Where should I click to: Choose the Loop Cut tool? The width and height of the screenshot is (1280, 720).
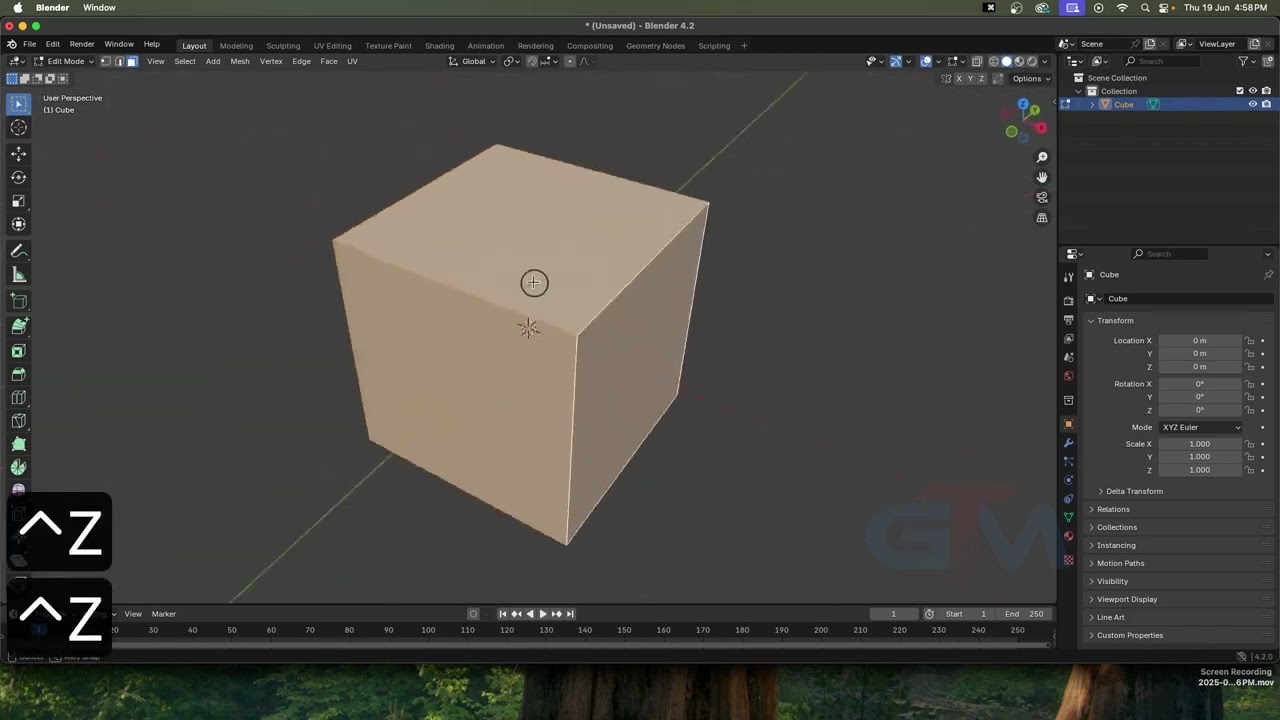(18, 398)
